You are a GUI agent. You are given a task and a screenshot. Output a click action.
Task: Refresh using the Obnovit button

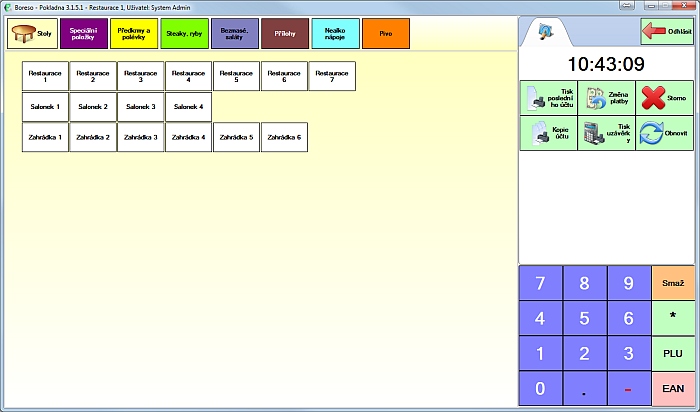(x=665, y=133)
